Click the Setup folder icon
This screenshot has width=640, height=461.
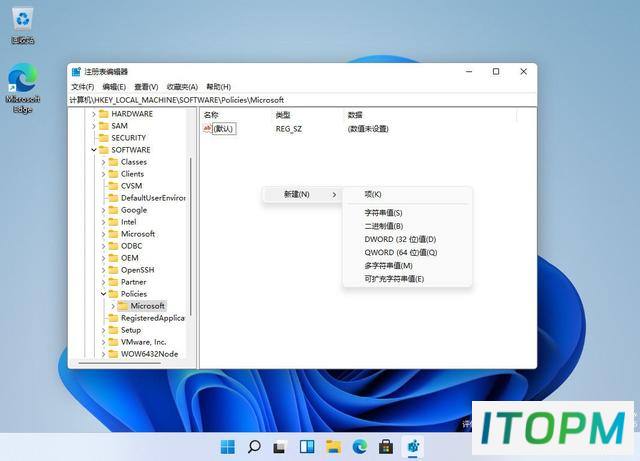113,330
